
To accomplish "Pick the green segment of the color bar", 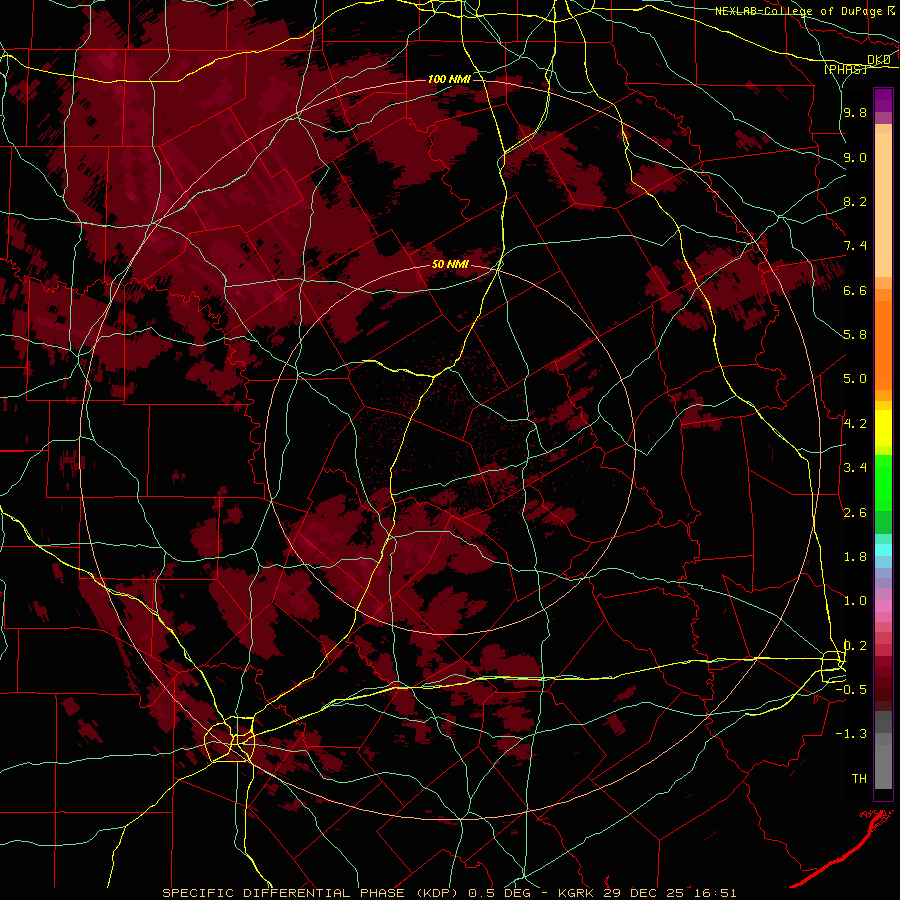I will [883, 482].
